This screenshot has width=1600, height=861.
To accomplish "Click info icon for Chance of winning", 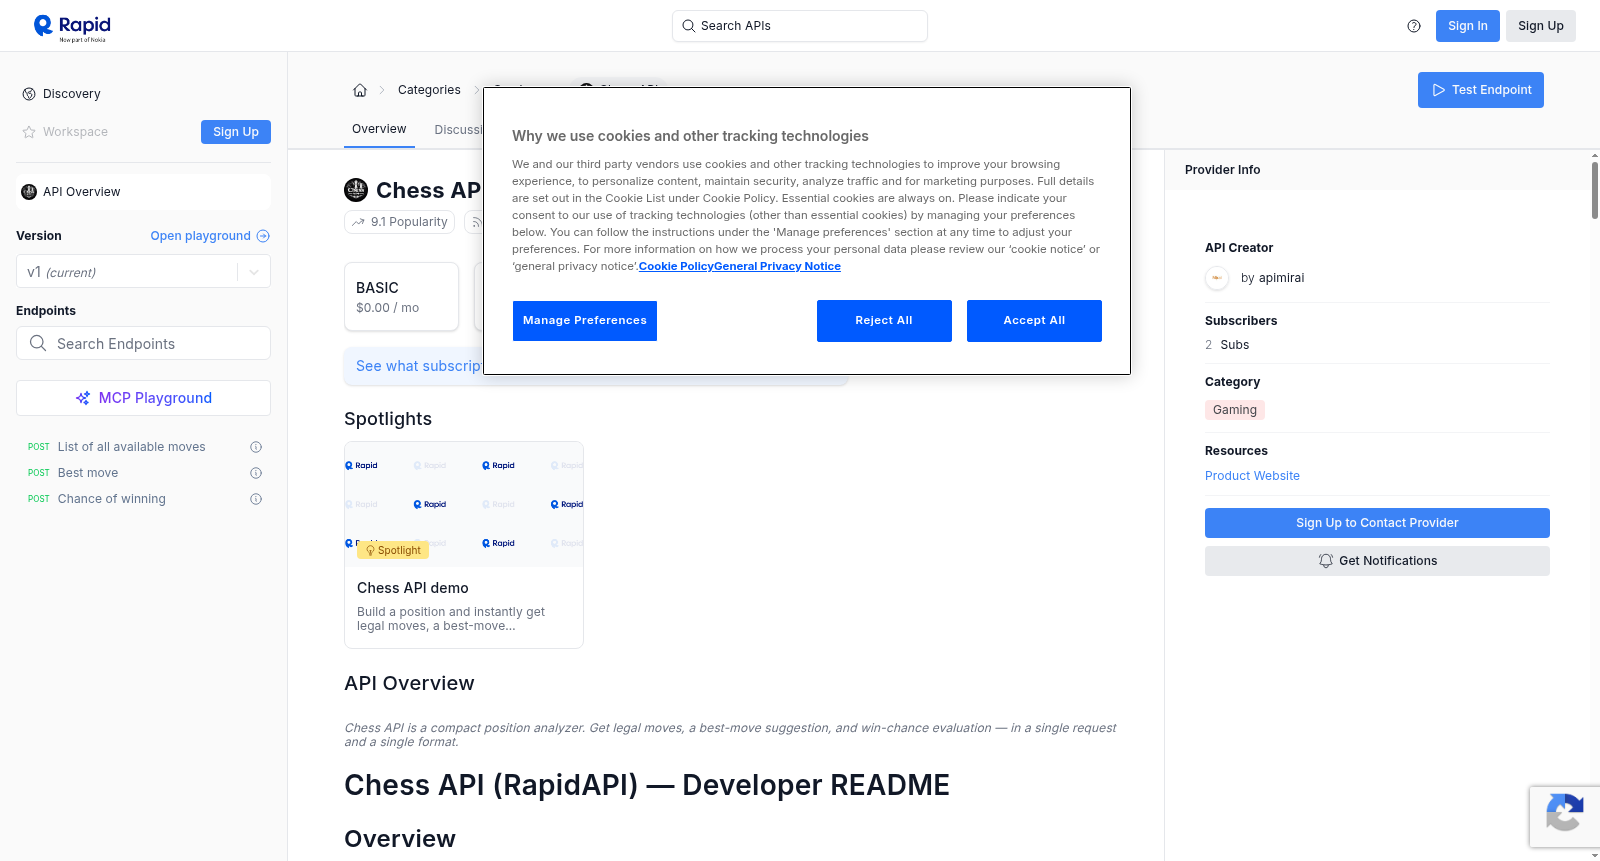I will click(x=256, y=499).
